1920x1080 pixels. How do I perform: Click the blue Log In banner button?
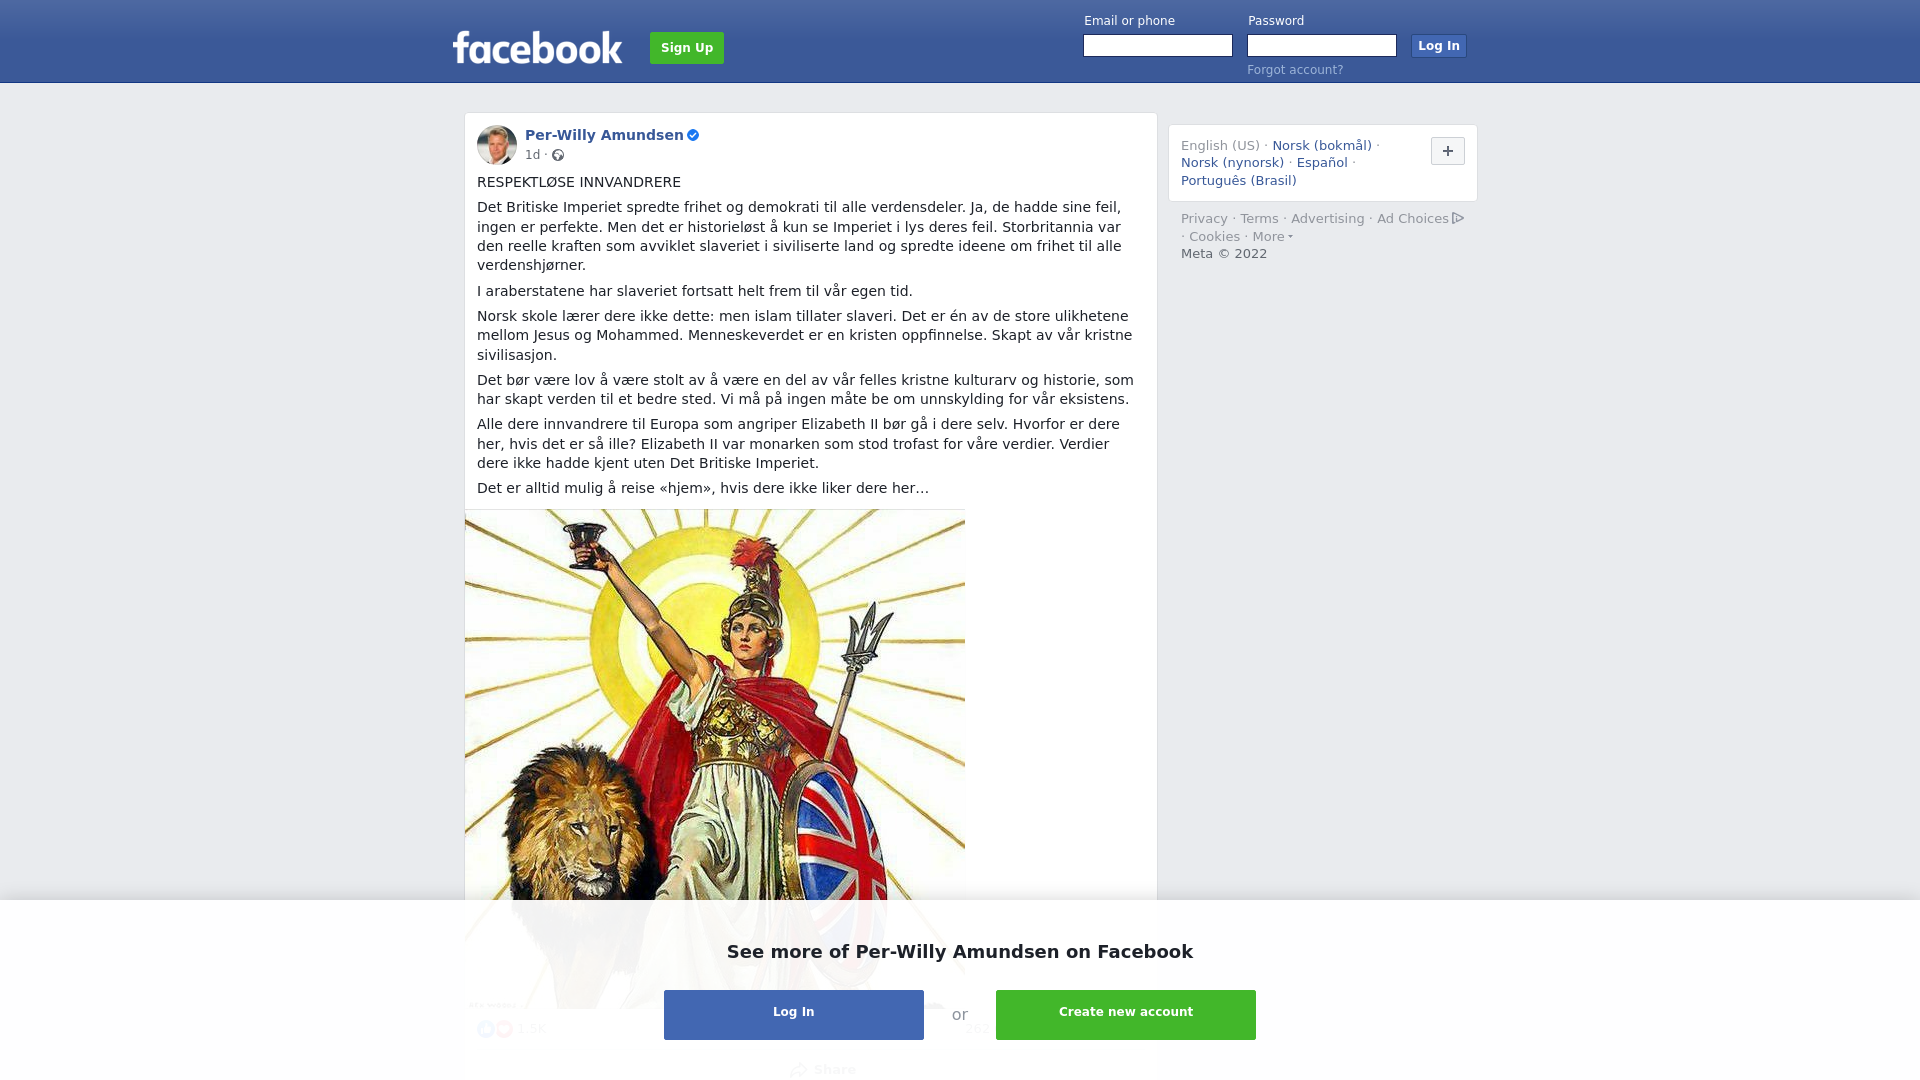[x=794, y=1015]
